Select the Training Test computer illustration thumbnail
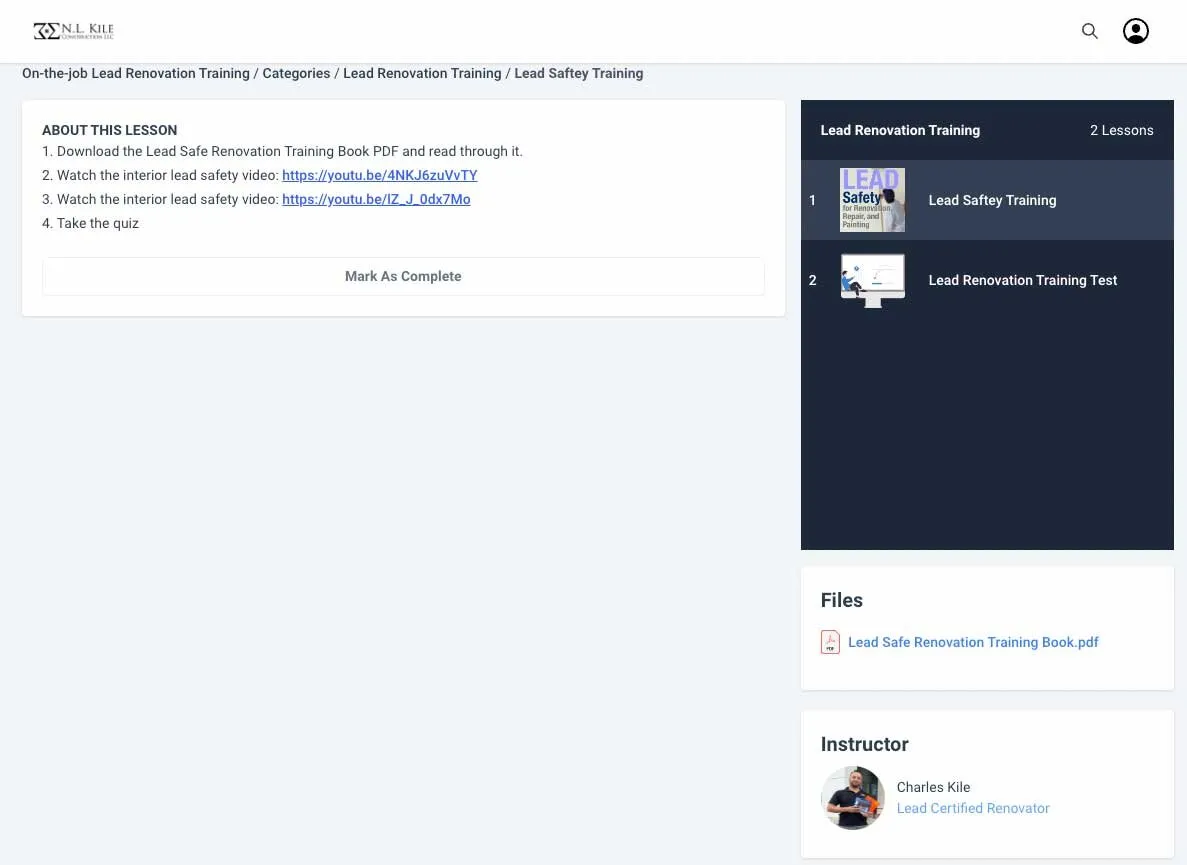The height and width of the screenshot is (865, 1187). pyautogui.click(x=872, y=280)
